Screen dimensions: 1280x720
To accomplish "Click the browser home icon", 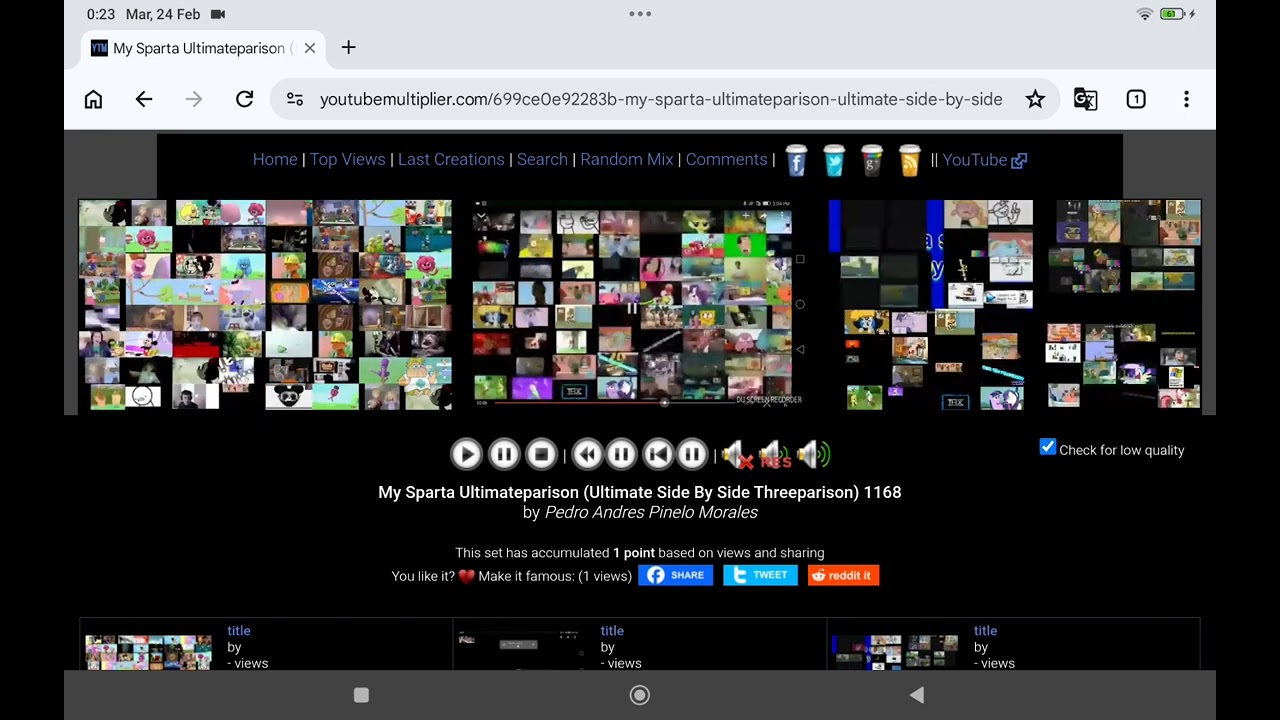I will point(93,99).
